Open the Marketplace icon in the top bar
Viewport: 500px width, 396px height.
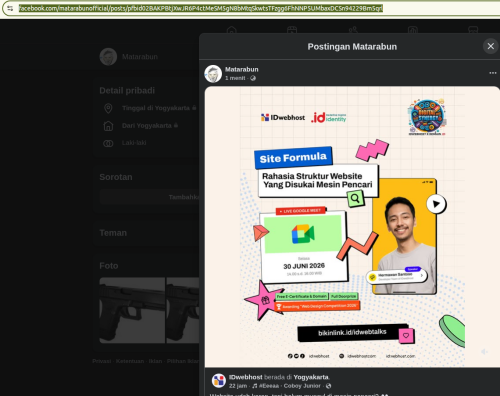(x=473, y=30)
